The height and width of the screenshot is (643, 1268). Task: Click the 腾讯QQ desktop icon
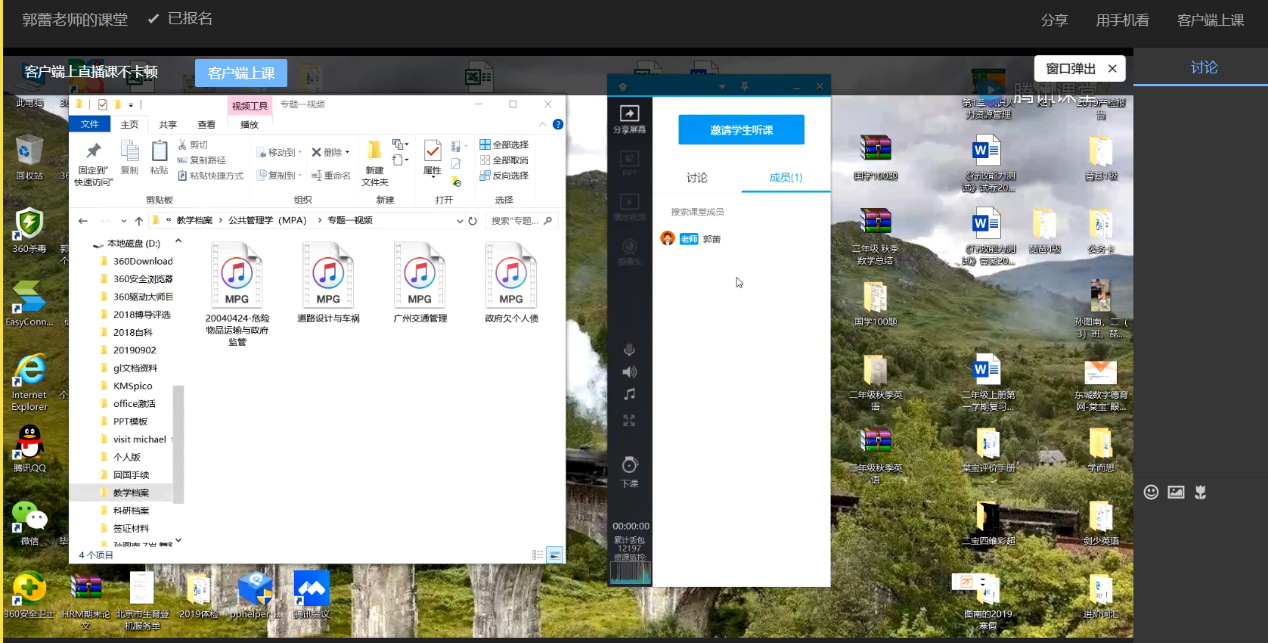click(29, 448)
